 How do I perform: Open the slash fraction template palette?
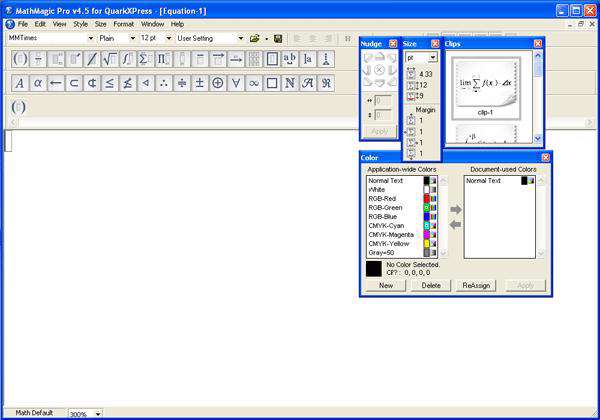[x=92, y=59]
